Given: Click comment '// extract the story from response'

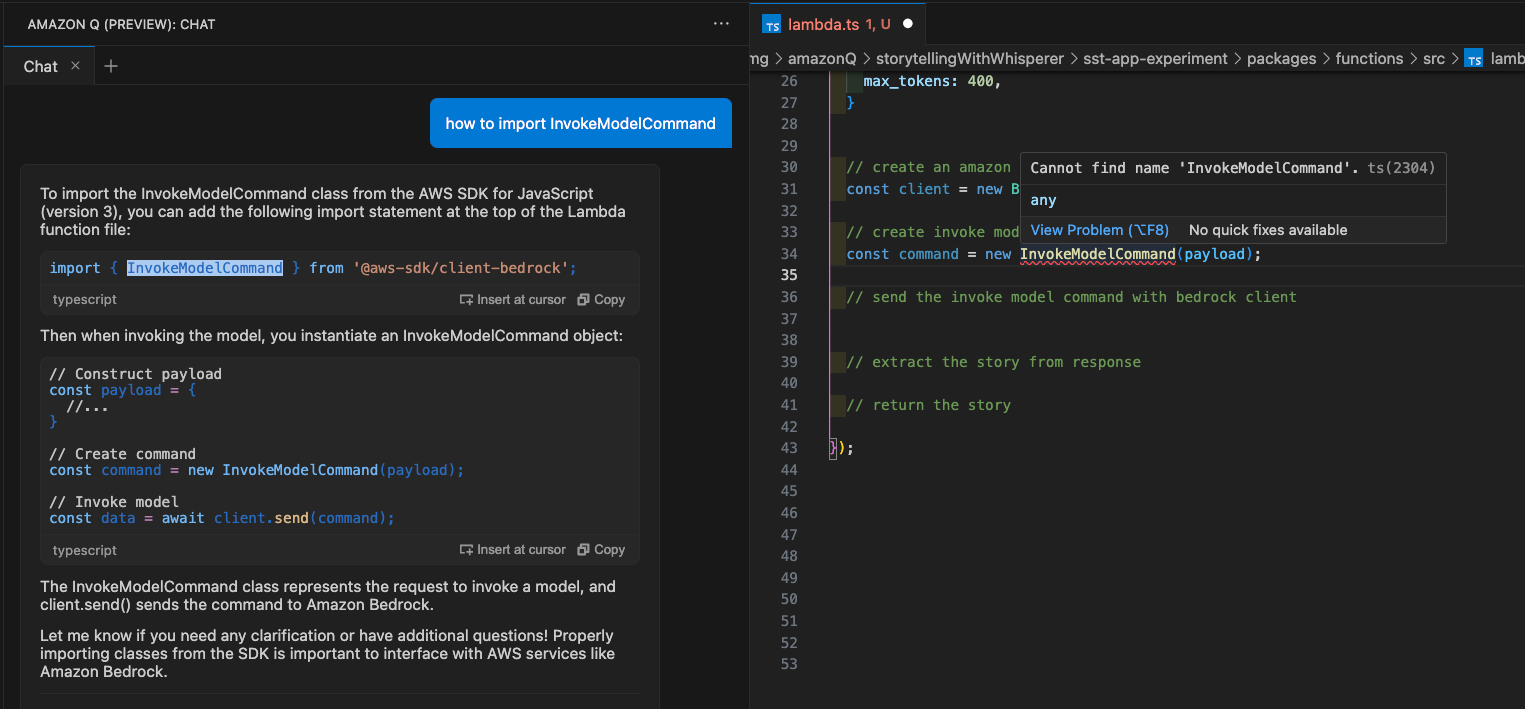Looking at the screenshot, I should click(993, 362).
